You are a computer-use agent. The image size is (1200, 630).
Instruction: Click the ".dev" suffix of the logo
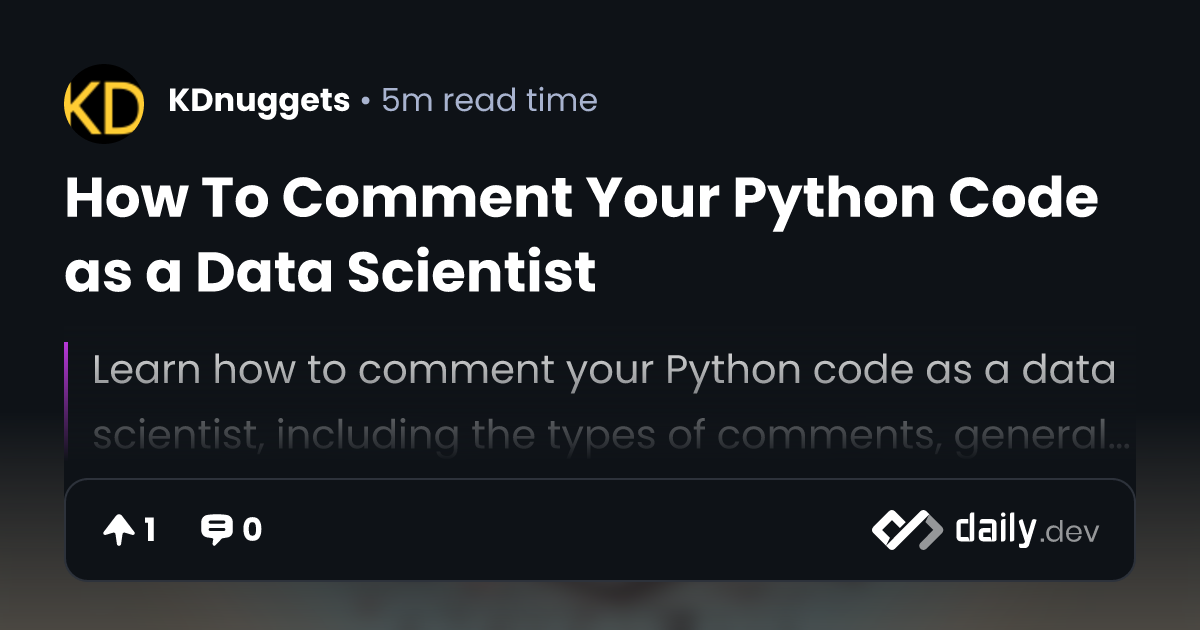point(1070,532)
